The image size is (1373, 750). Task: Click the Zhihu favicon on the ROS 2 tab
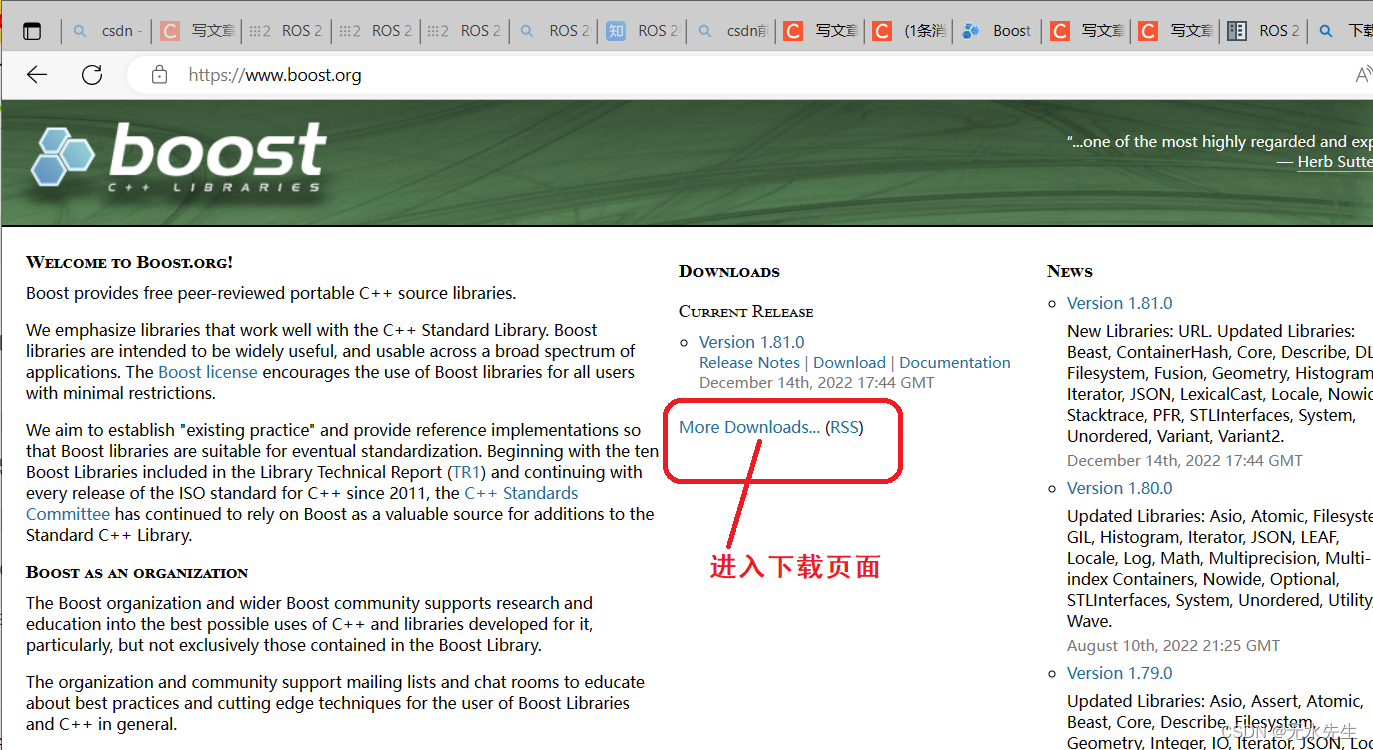pyautogui.click(x=616, y=30)
